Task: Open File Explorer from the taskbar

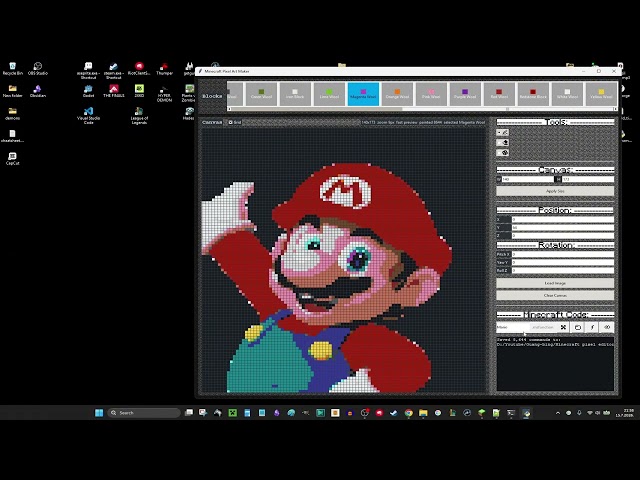Action: coord(423,413)
